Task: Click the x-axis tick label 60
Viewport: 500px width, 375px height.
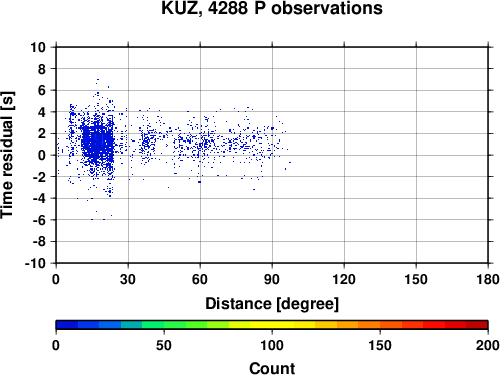Action: point(200,279)
